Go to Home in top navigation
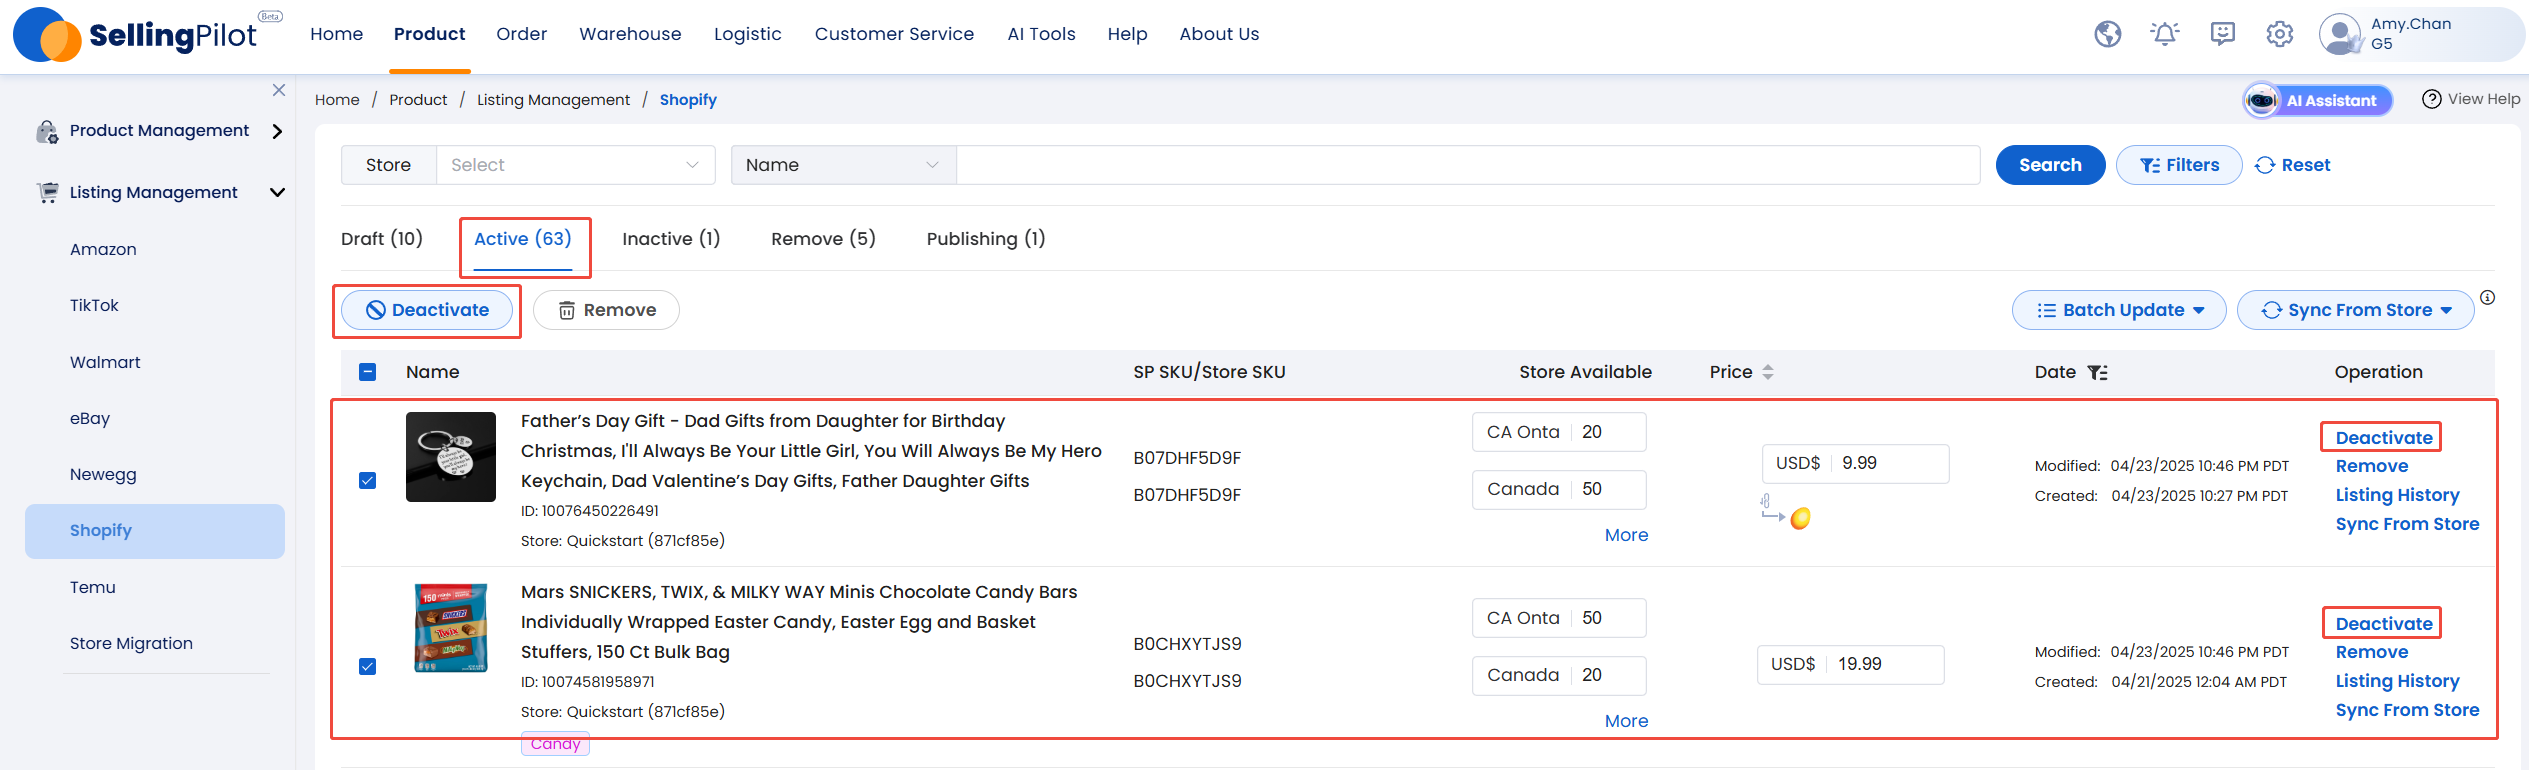 click(336, 34)
